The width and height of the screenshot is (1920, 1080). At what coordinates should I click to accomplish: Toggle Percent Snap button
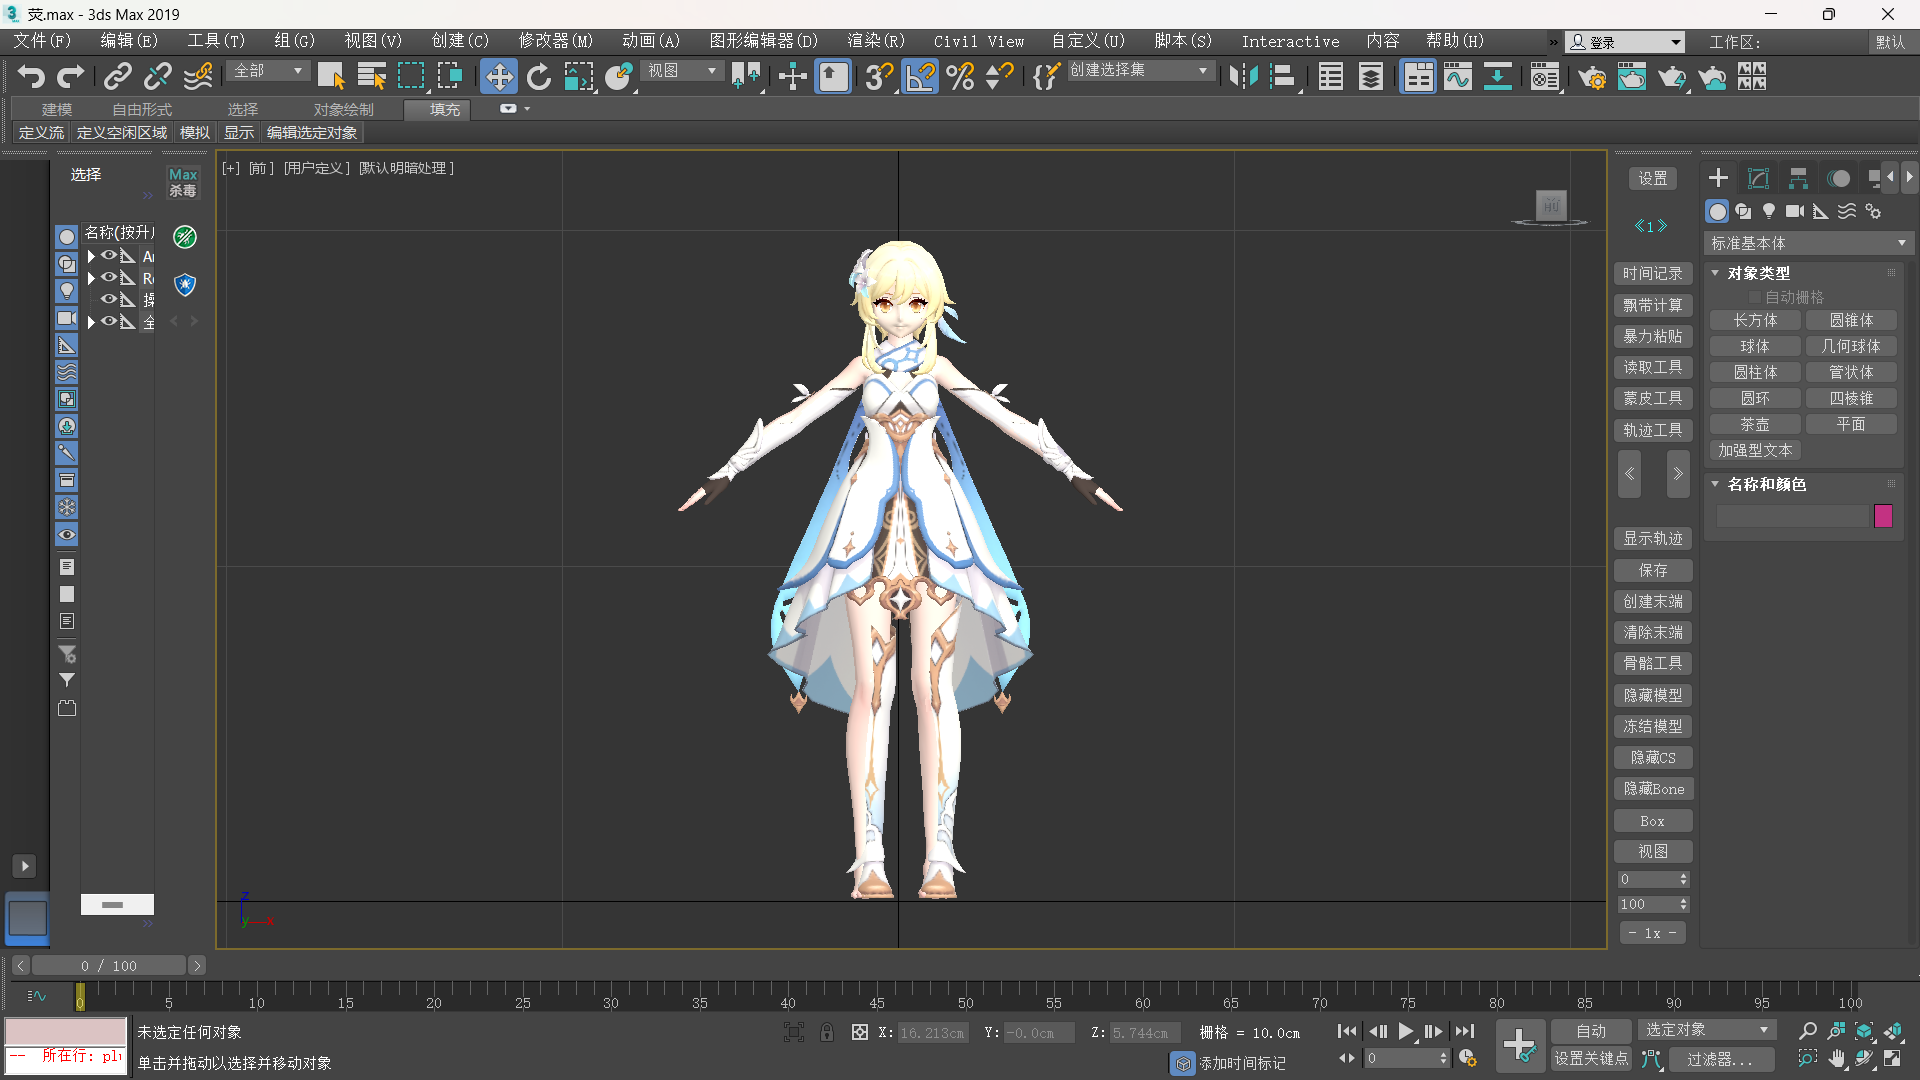[x=960, y=77]
